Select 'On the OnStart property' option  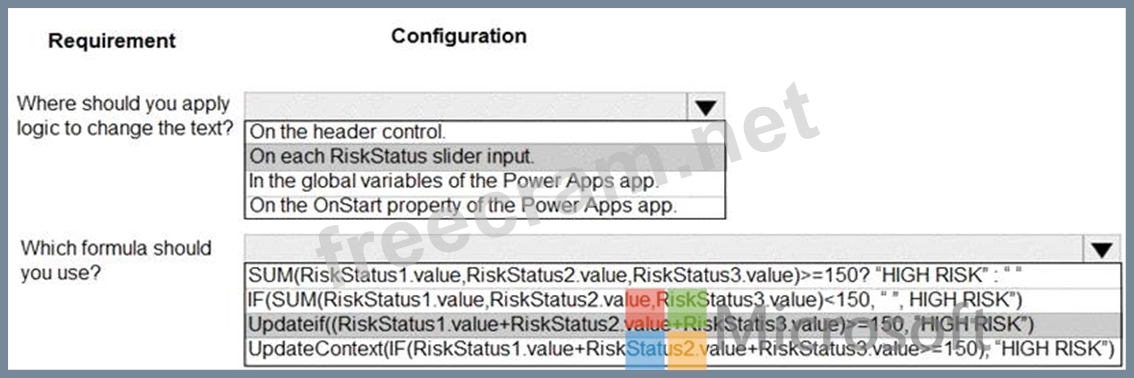coord(485,206)
